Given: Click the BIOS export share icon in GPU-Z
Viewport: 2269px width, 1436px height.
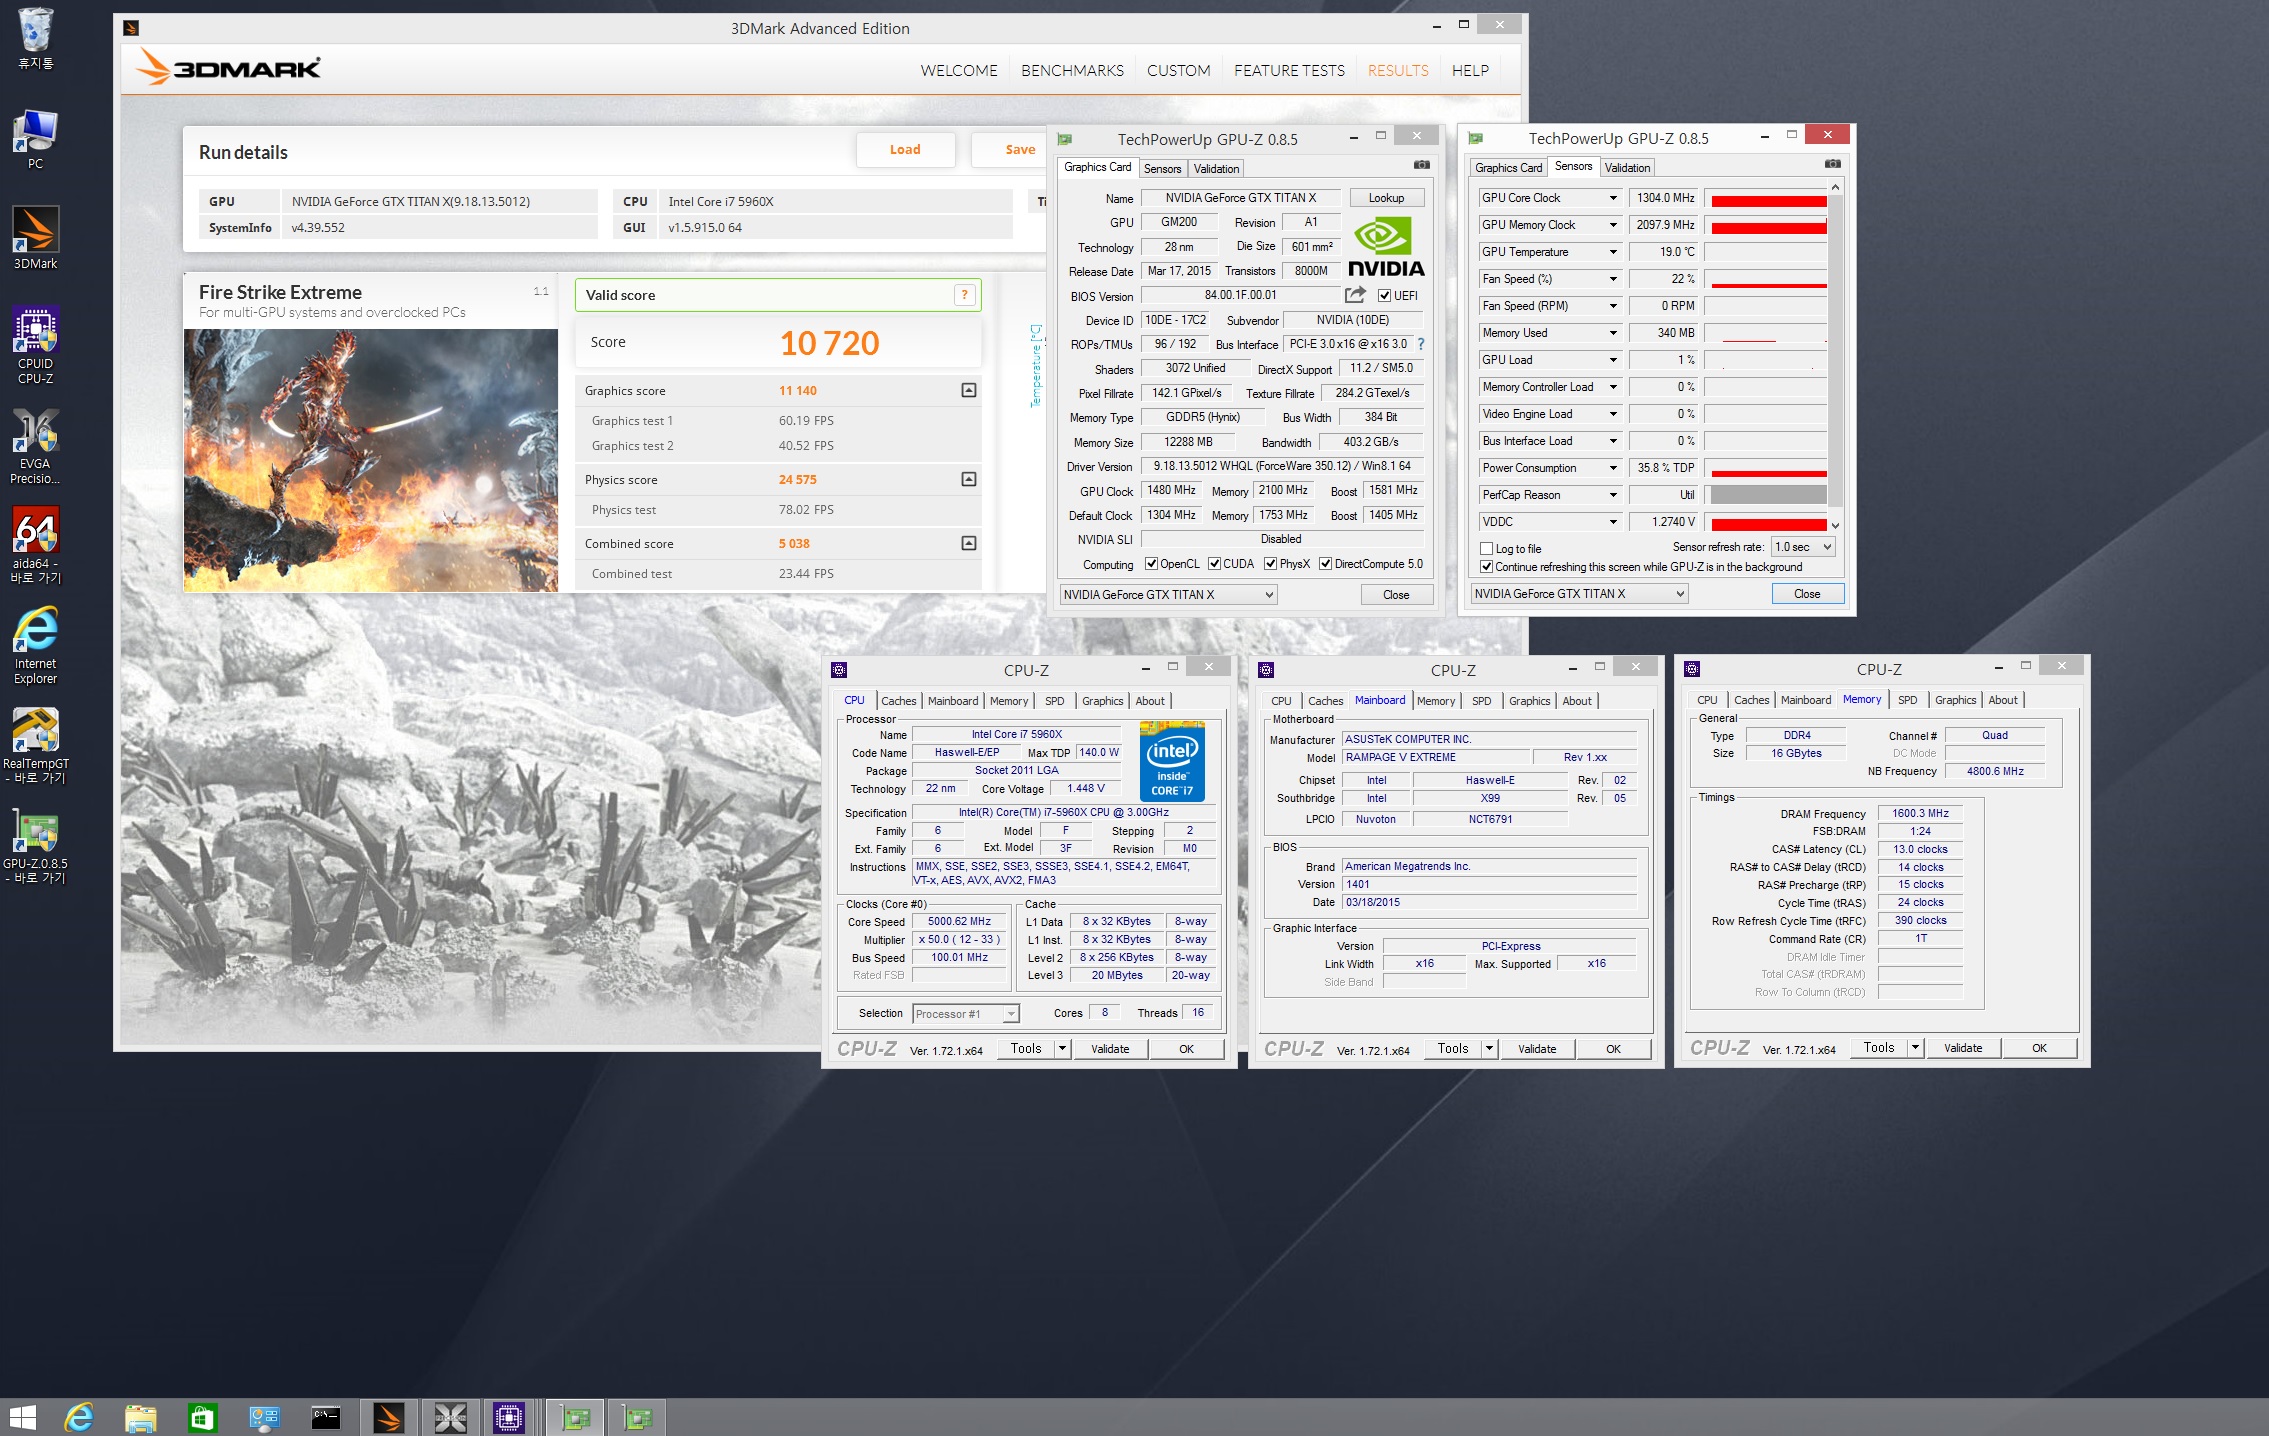Looking at the screenshot, I should click(1355, 295).
